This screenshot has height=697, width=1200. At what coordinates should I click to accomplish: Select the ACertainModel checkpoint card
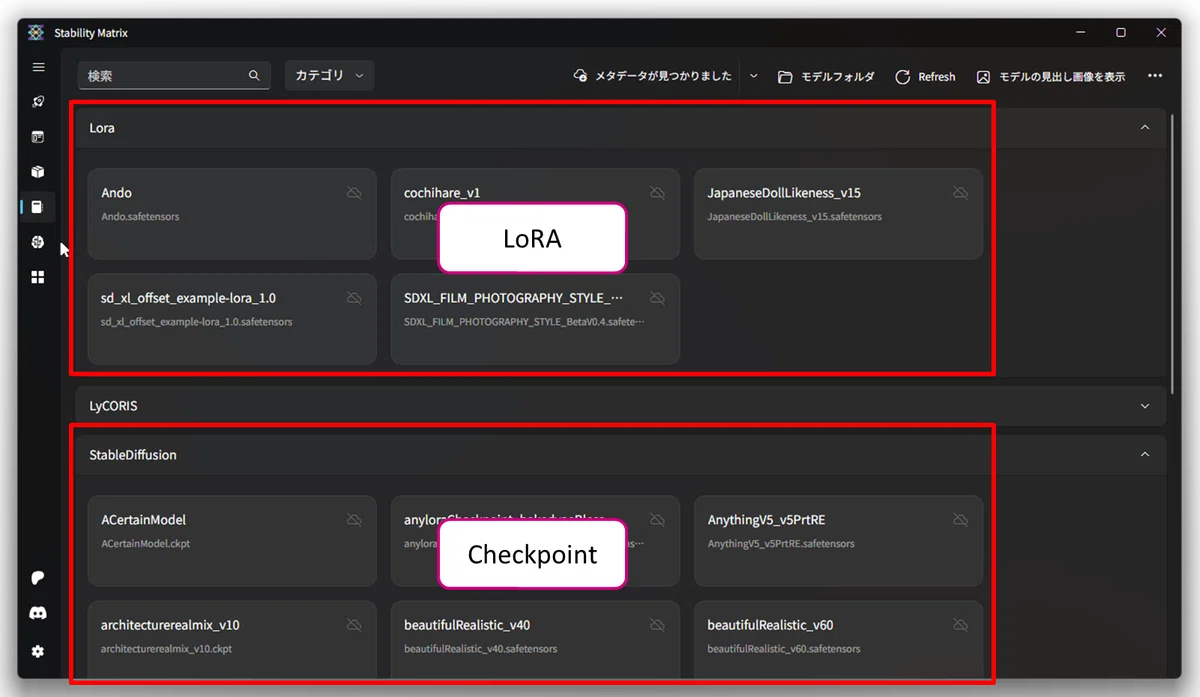point(232,541)
